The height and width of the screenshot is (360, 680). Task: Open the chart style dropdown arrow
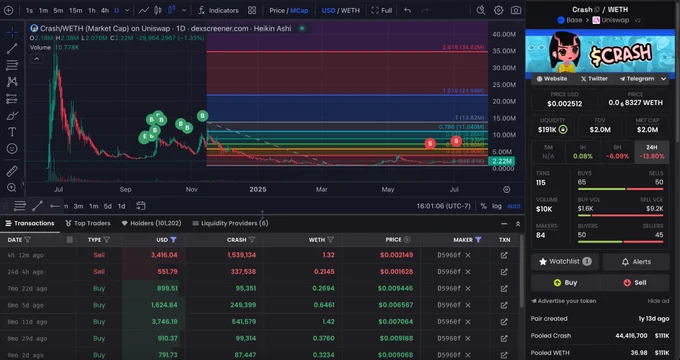click(x=184, y=10)
